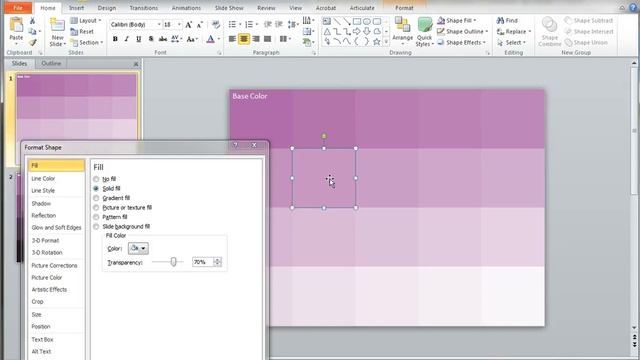Switch to the Outline pane tab
The width and height of the screenshot is (640, 360).
[51, 64]
